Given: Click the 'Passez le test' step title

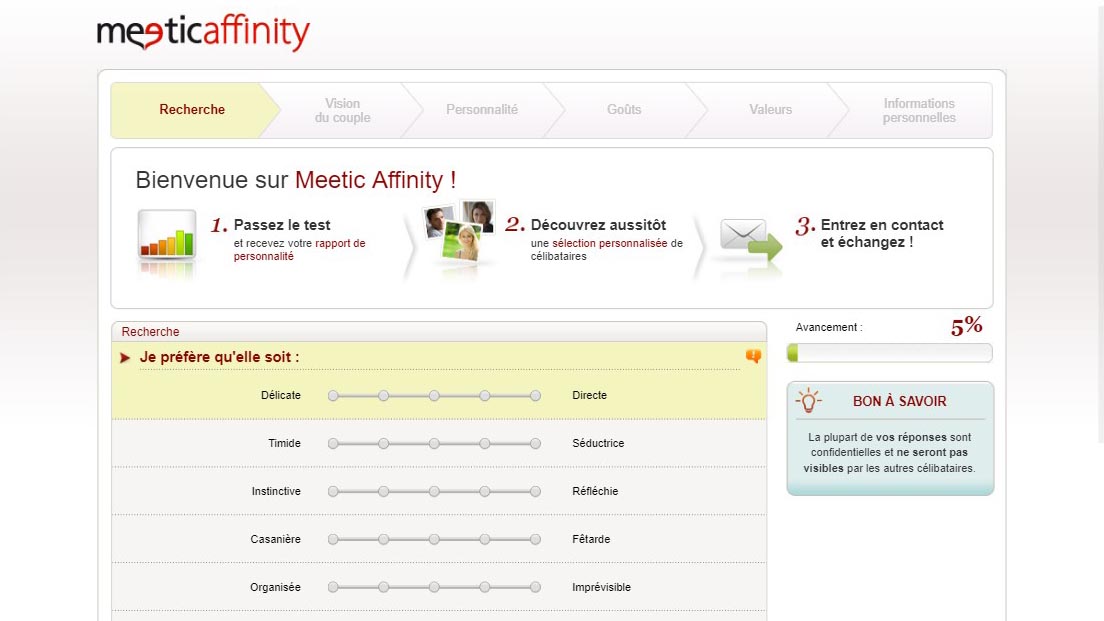Looking at the screenshot, I should [282, 225].
